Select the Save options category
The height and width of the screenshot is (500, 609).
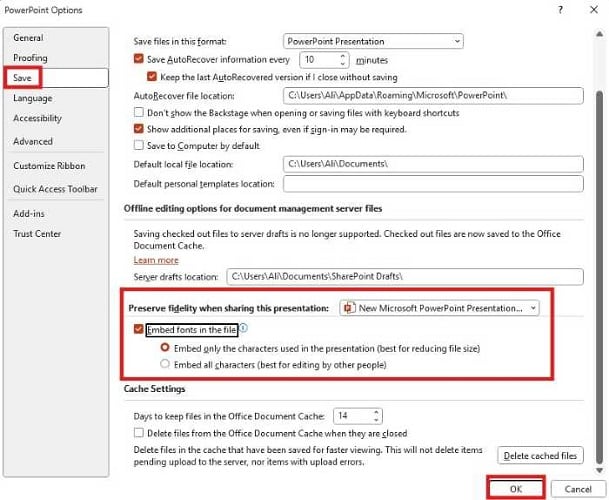pos(56,78)
